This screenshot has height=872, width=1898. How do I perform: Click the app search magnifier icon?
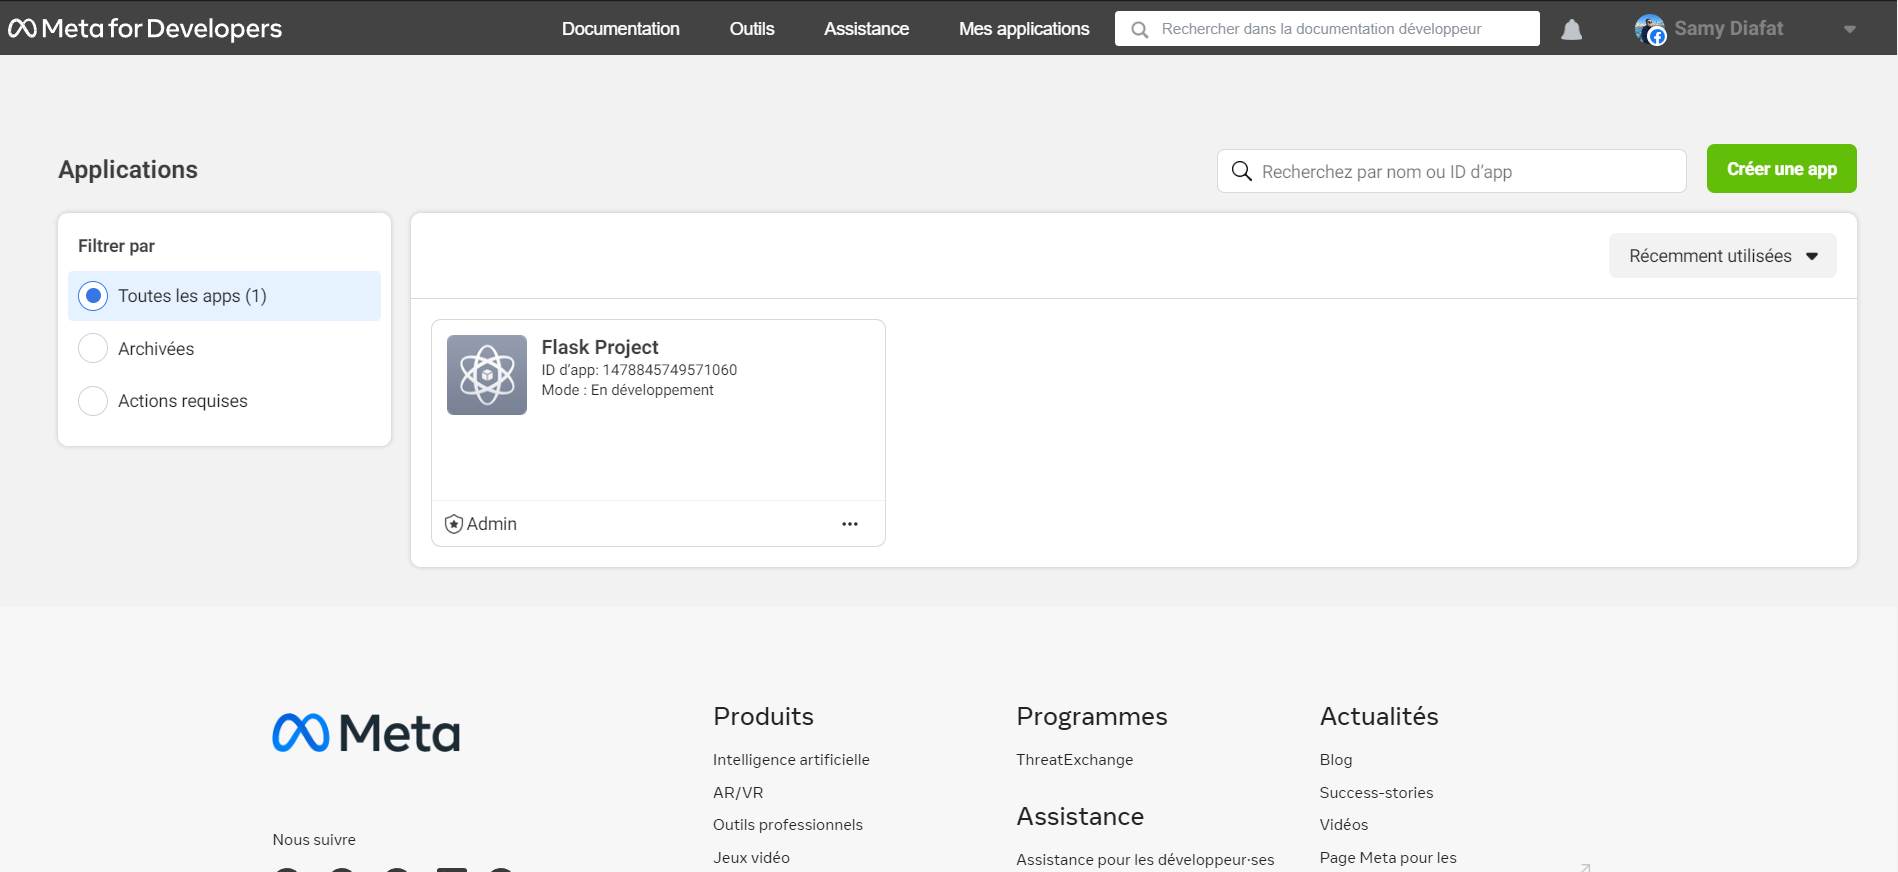tap(1241, 171)
